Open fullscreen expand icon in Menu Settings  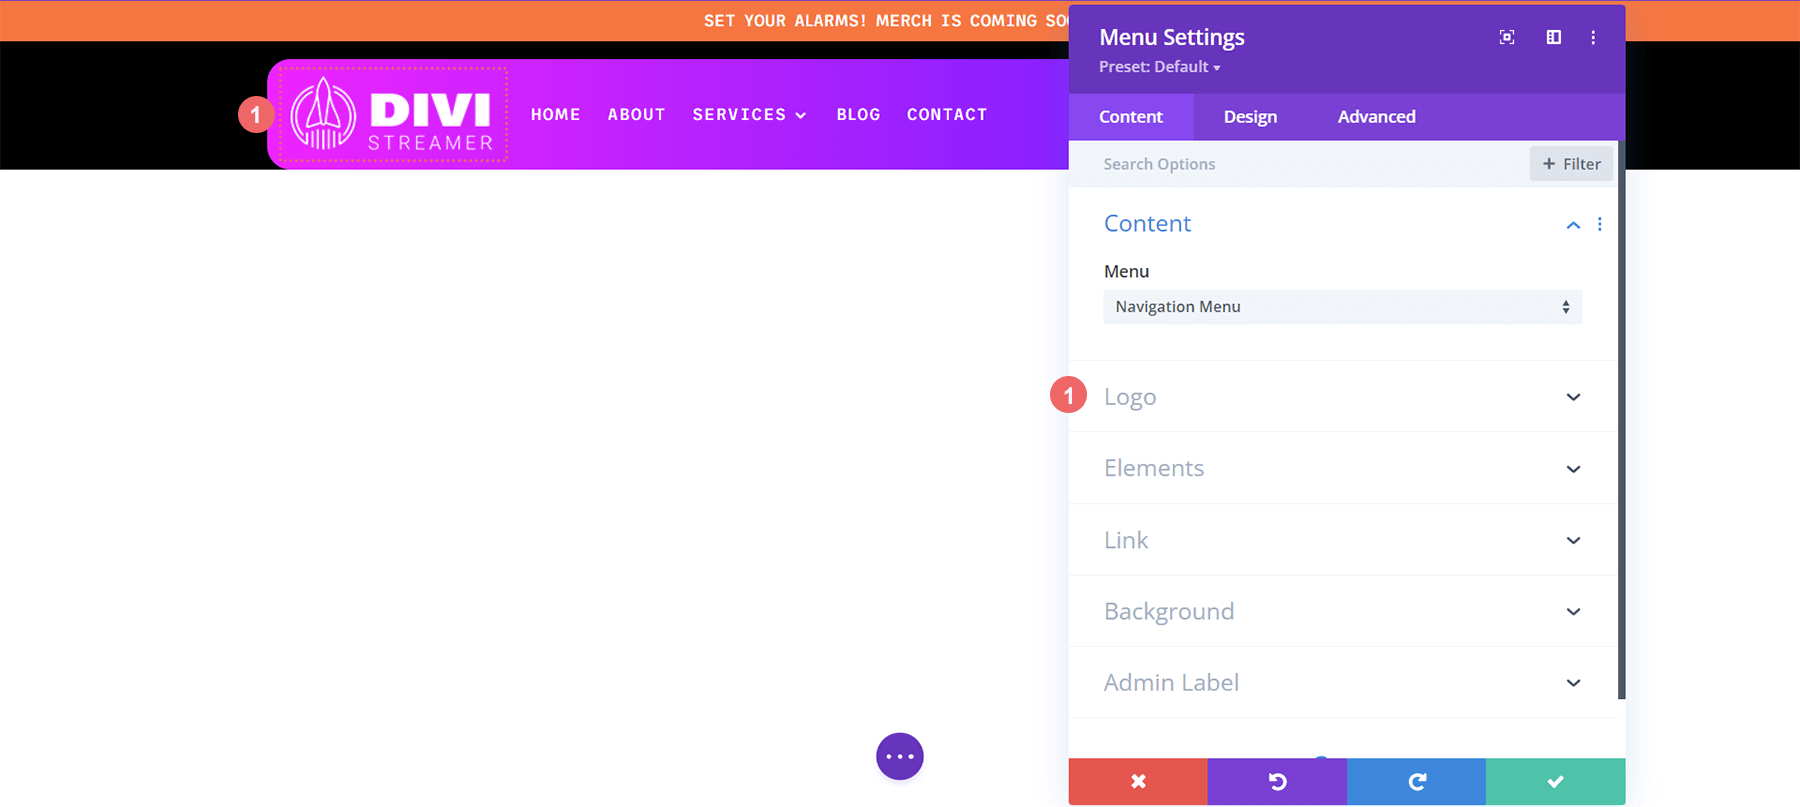coord(1507,37)
